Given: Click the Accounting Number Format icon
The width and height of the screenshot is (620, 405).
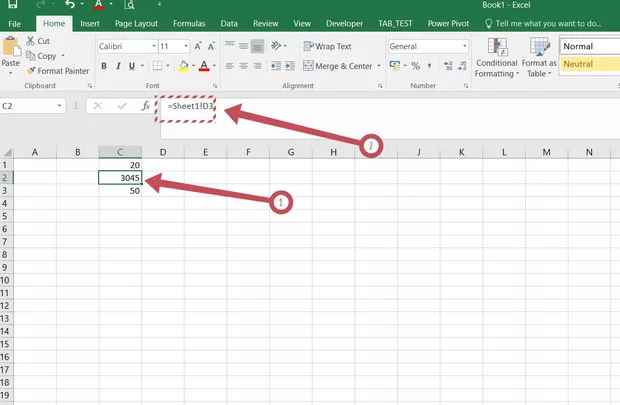Looking at the screenshot, I should click(395, 65).
